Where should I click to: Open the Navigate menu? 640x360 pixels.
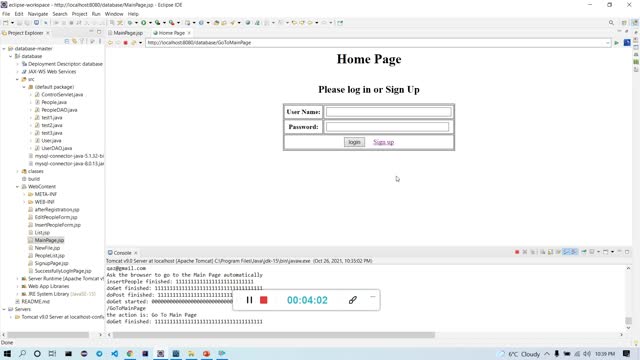click(38, 14)
